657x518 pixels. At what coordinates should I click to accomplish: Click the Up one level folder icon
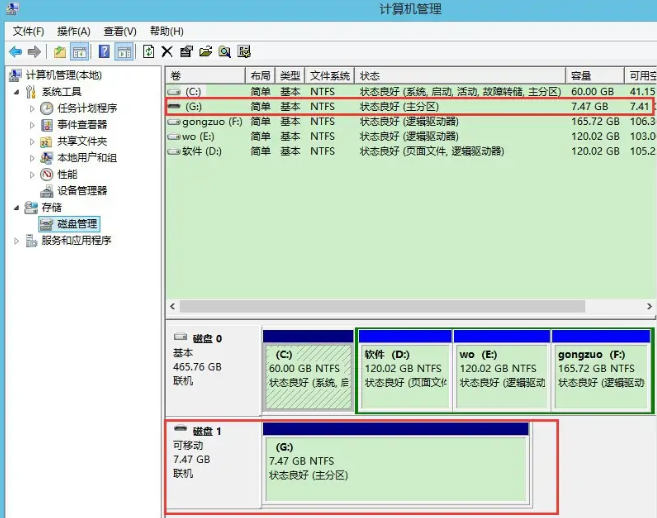(60, 52)
